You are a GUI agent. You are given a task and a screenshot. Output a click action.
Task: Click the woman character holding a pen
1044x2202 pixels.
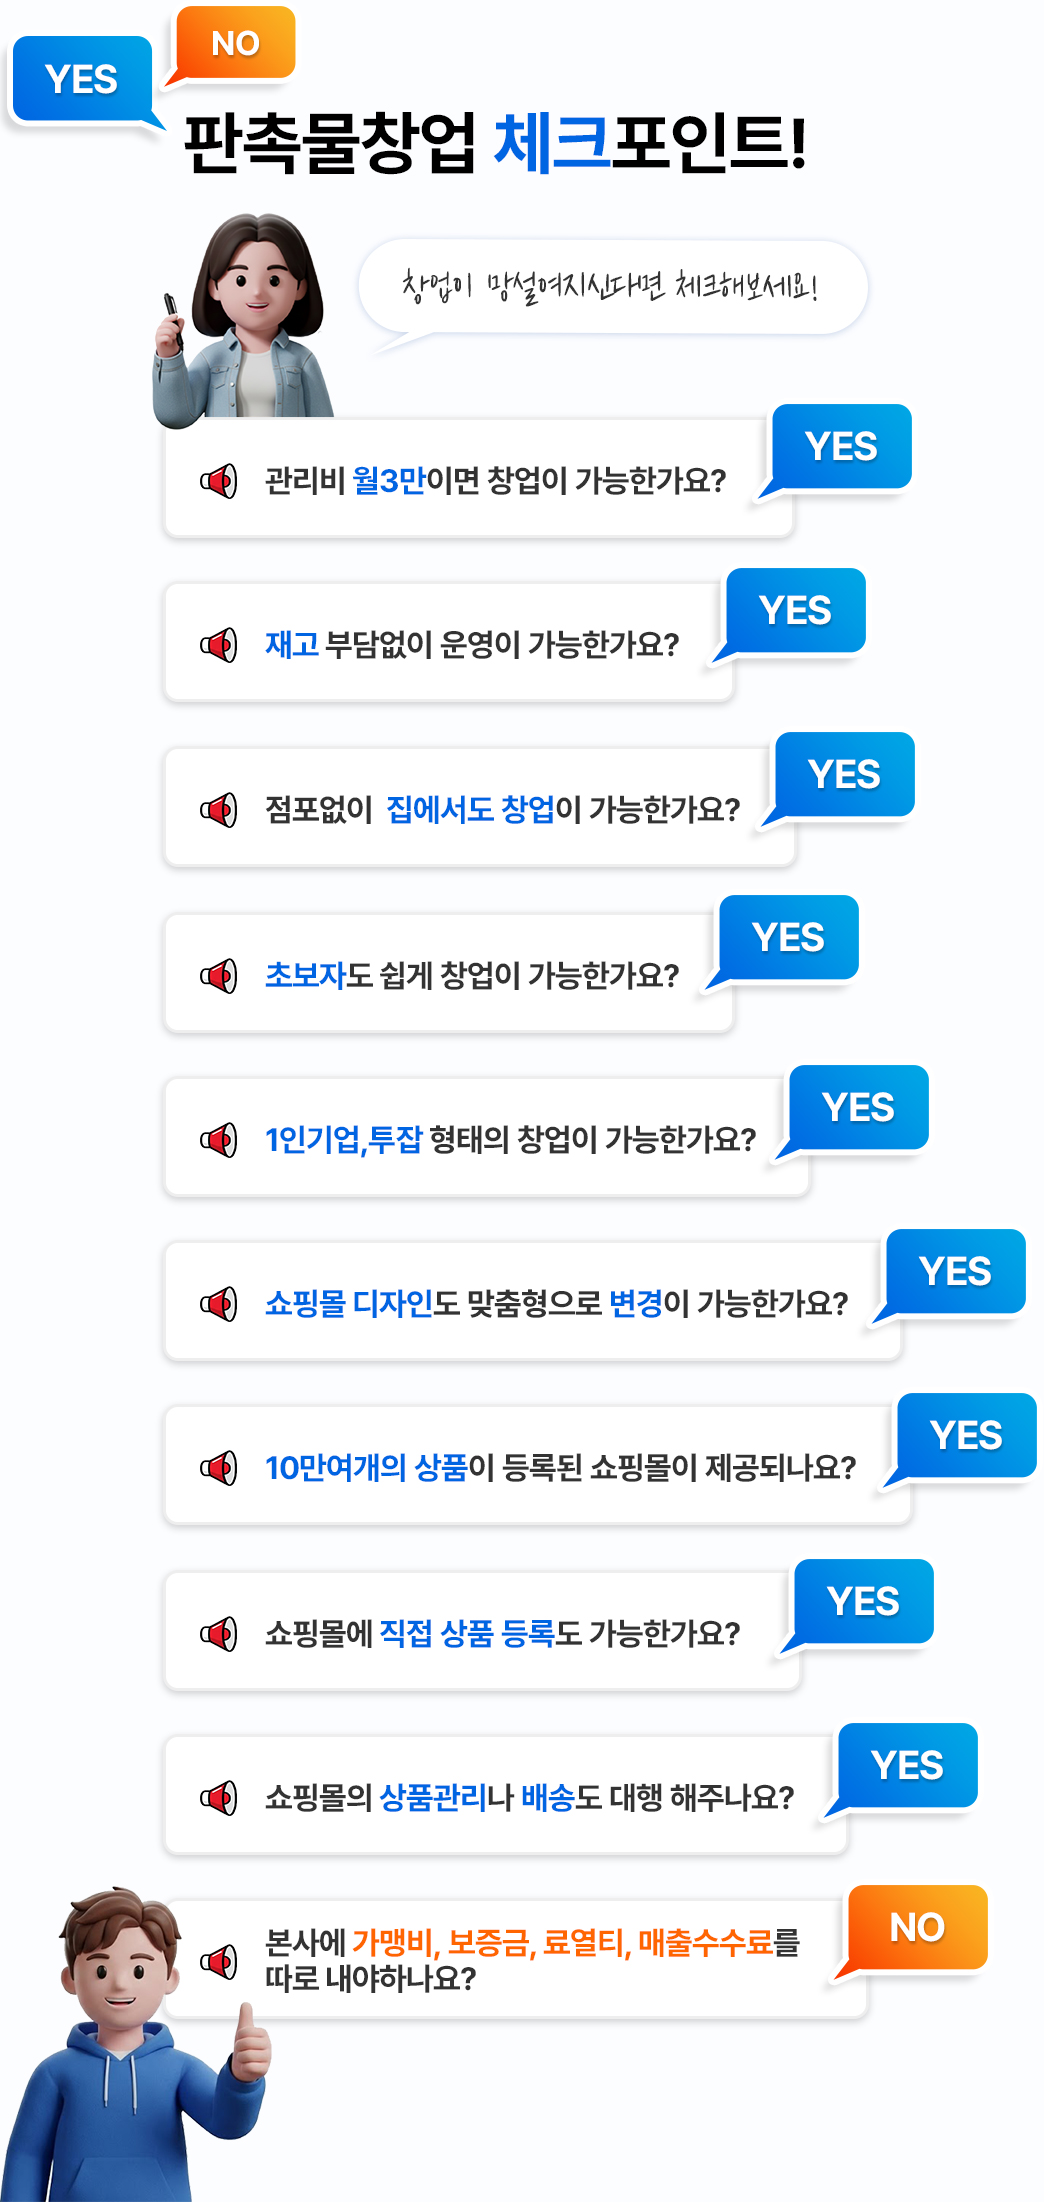(247, 320)
